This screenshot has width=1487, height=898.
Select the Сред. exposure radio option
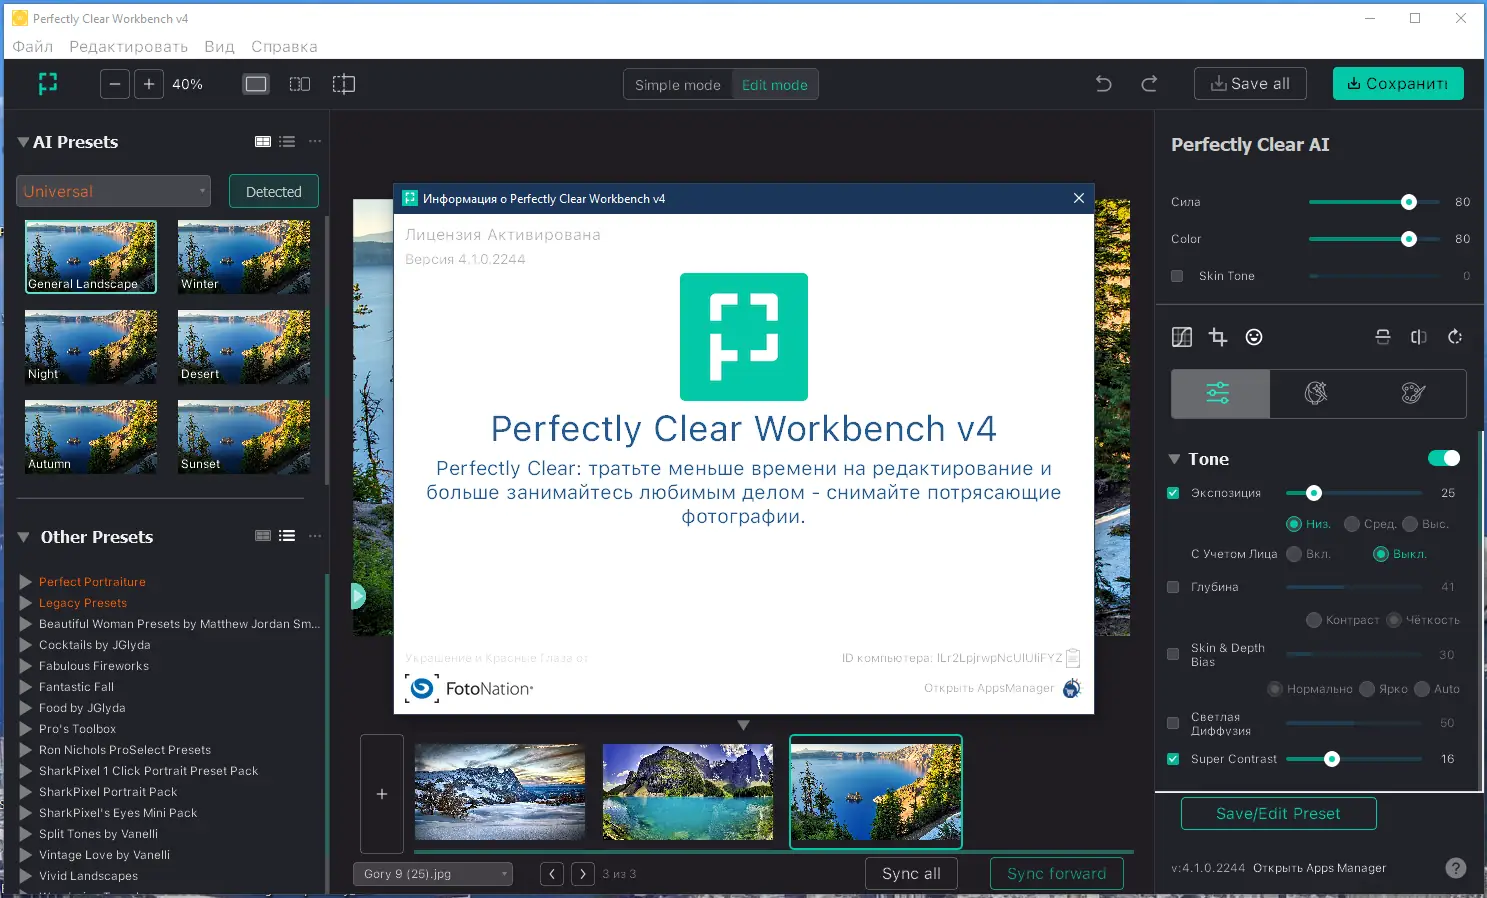click(1352, 524)
